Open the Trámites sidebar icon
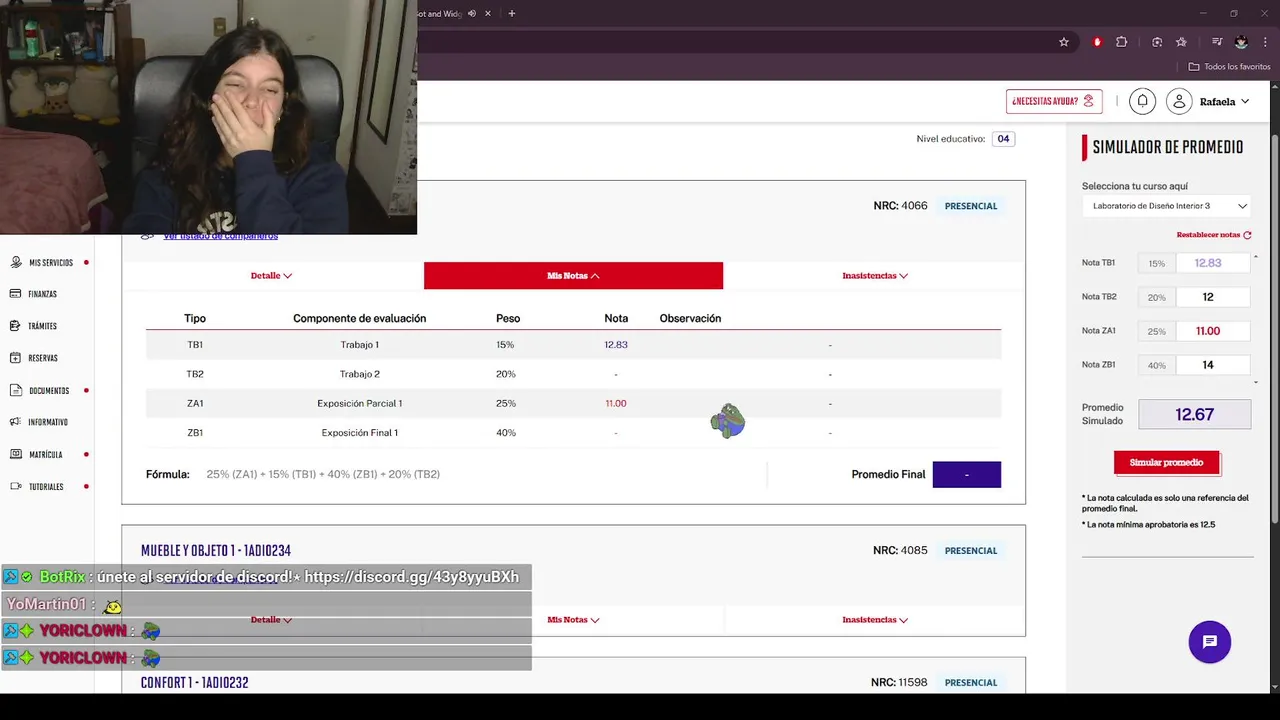 click(x=16, y=326)
